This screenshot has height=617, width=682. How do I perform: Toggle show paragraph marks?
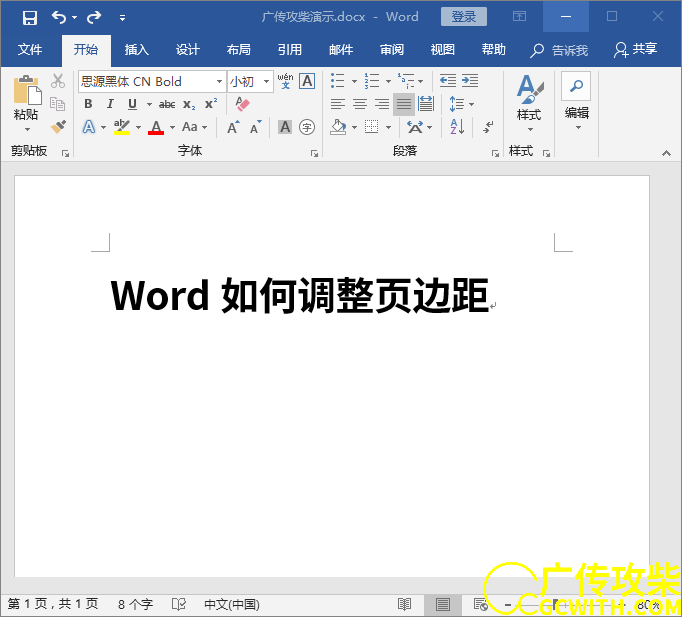(x=488, y=127)
